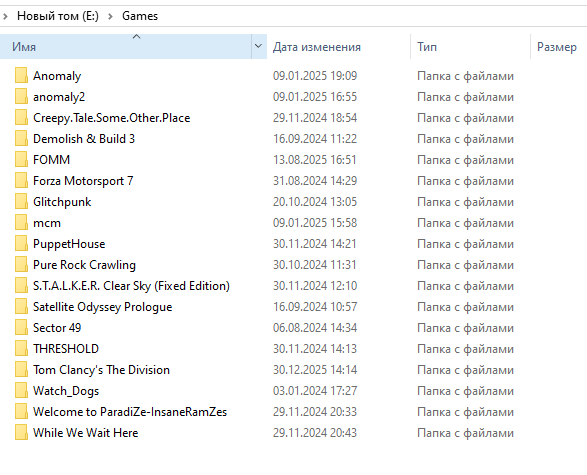Select the Glitchpunk folder name
The image size is (587, 475).
(x=62, y=202)
